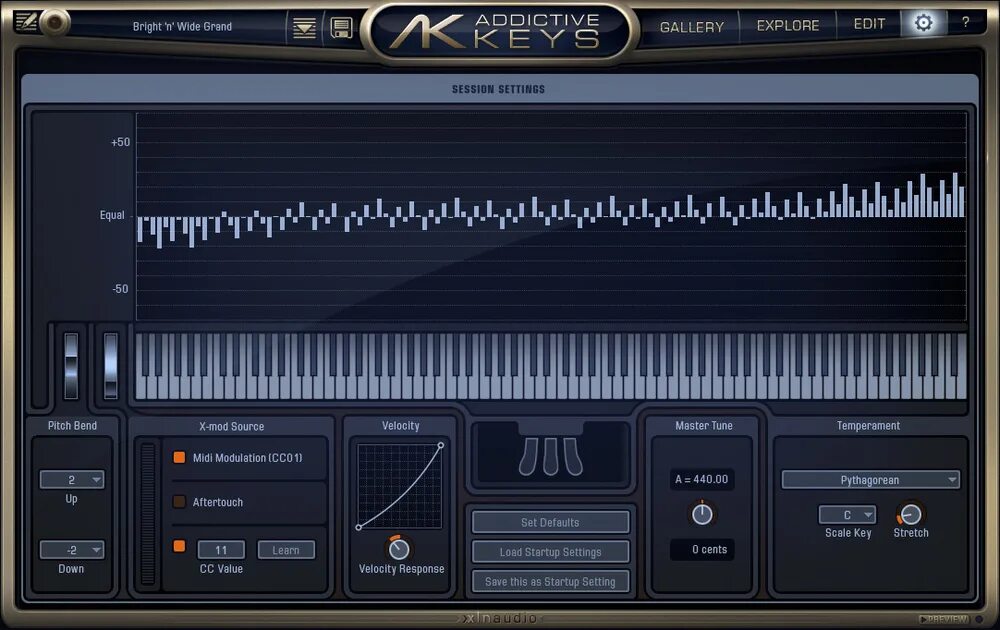Click Set Defaults button
The width and height of the screenshot is (1000, 630).
point(550,522)
